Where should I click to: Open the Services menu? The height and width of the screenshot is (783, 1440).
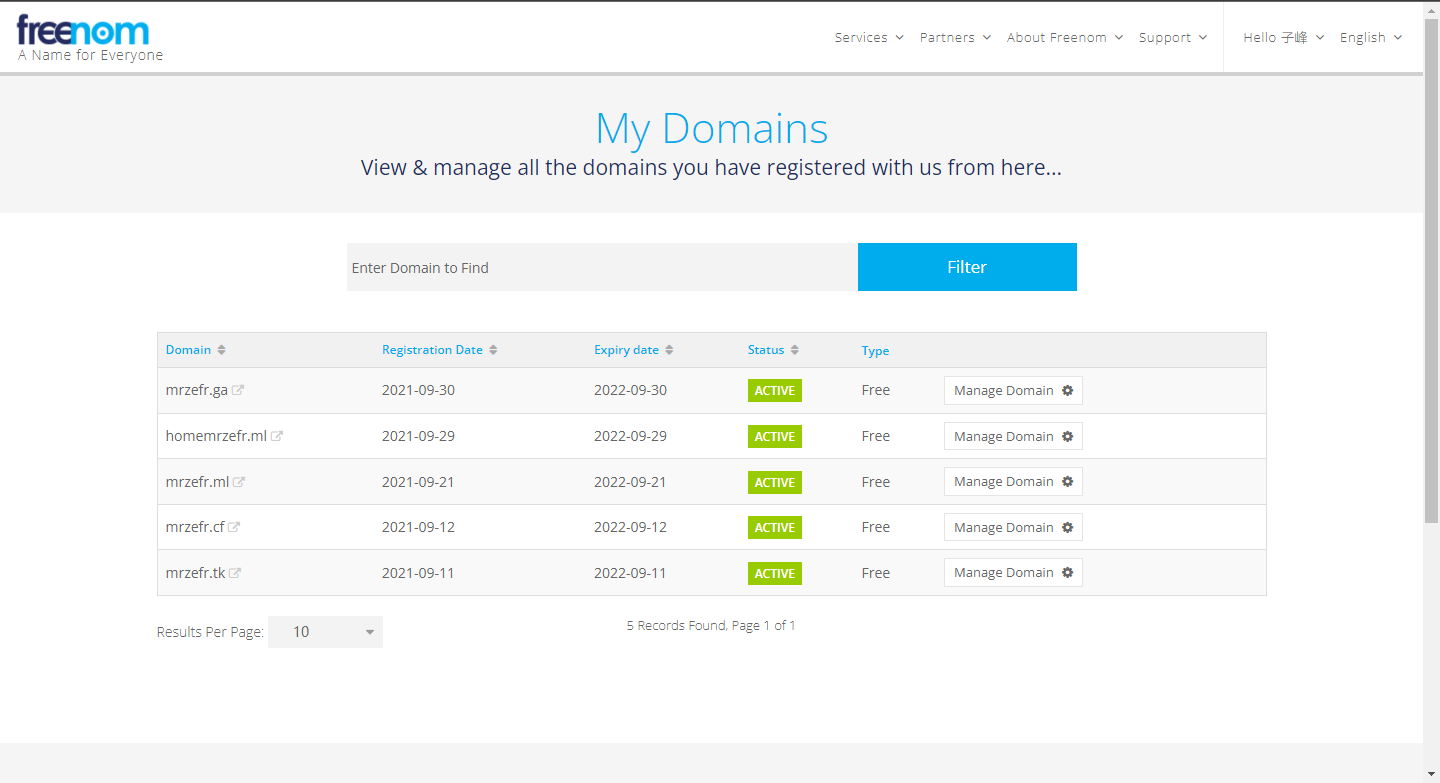868,38
